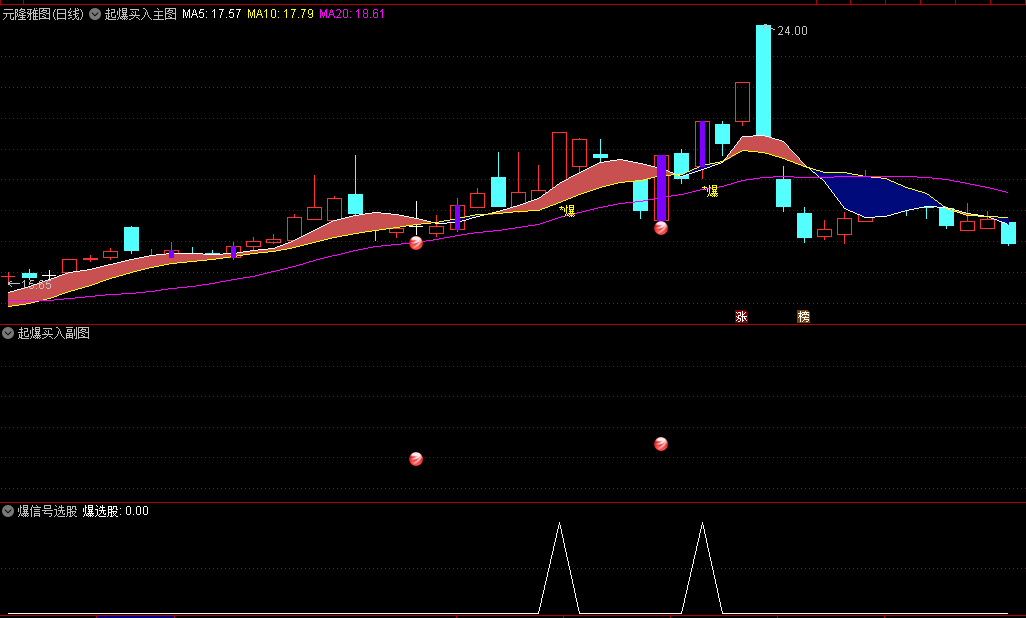The image size is (1026, 618).
Task: Click the later red ball under the purple candle
Action: 661,228
